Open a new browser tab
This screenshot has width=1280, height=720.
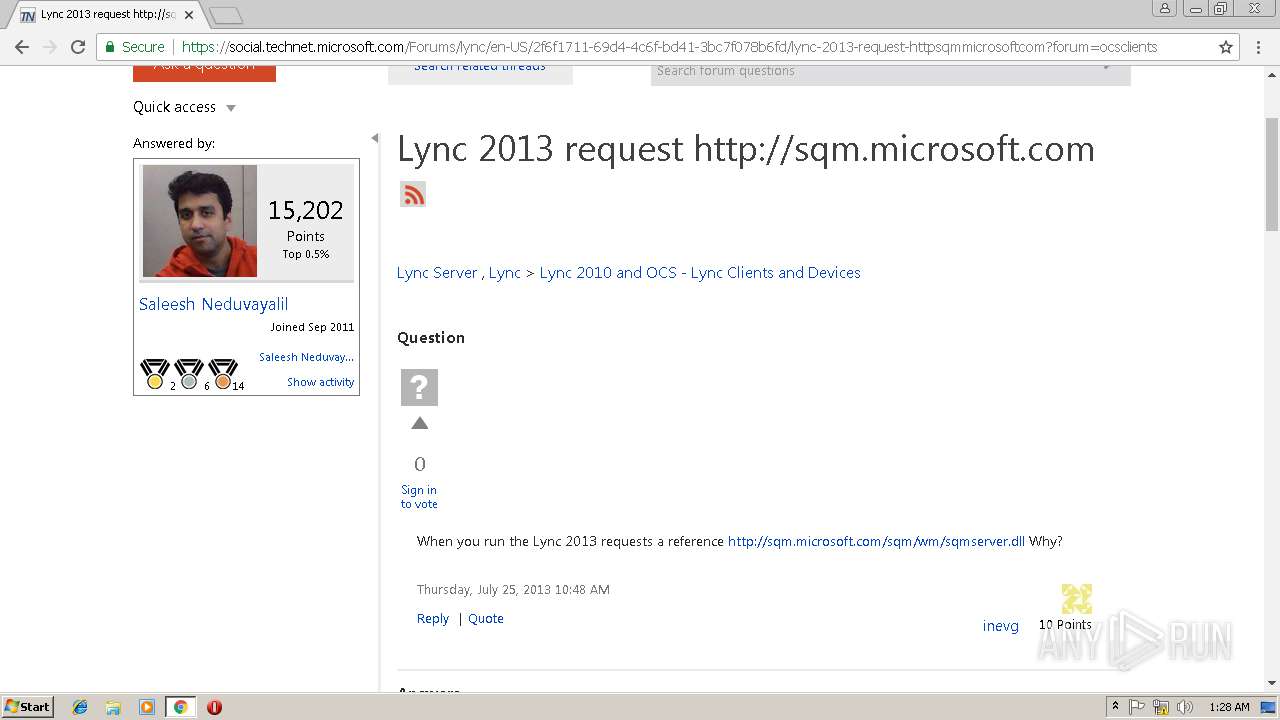click(226, 15)
